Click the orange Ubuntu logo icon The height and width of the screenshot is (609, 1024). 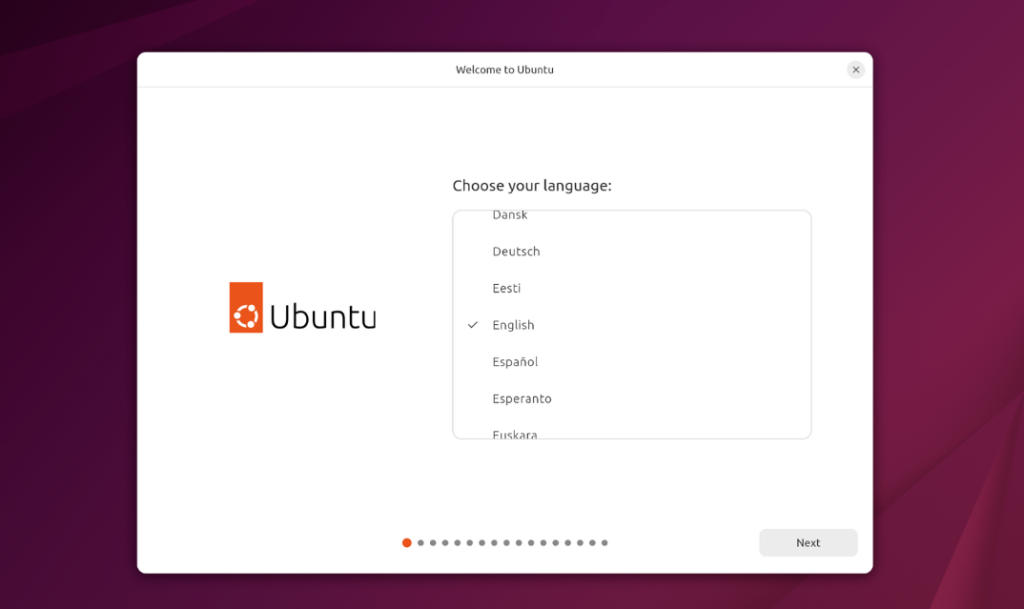tap(246, 307)
